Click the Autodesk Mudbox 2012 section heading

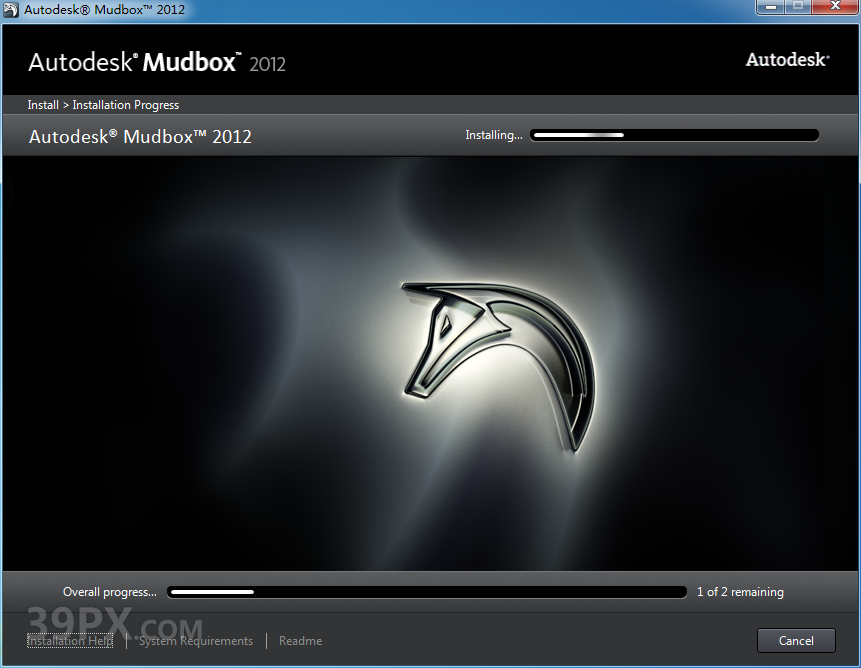pos(139,136)
